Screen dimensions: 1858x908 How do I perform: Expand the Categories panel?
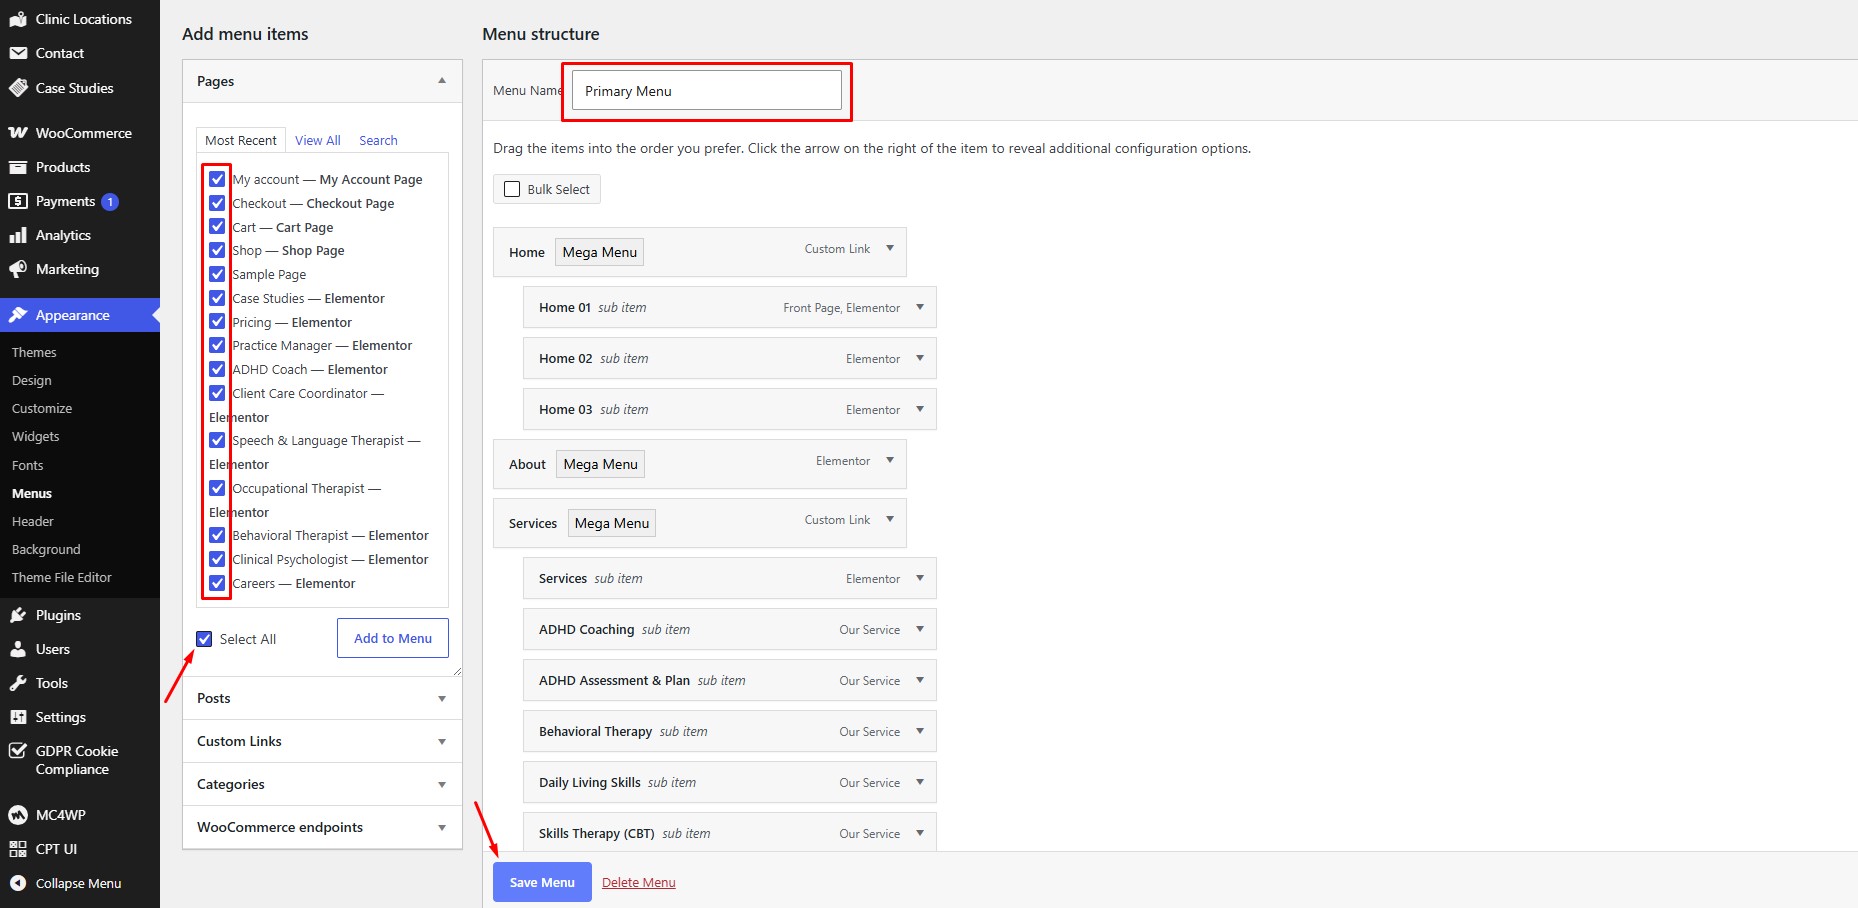click(x=442, y=785)
